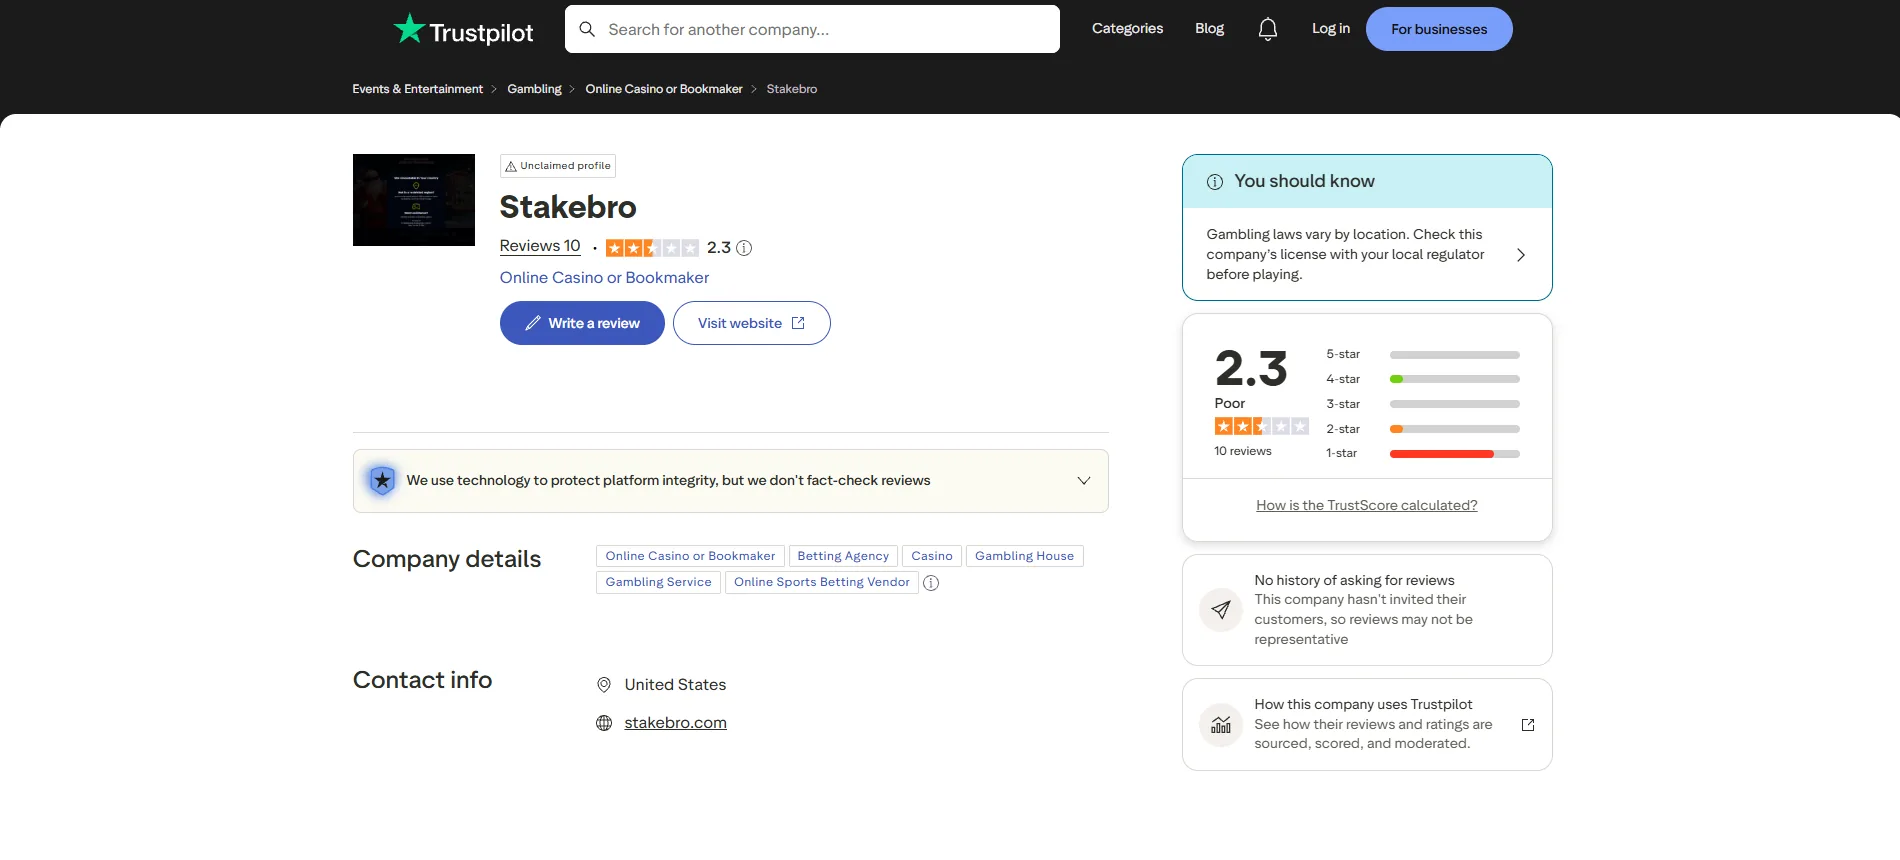Click the search magnifier icon
The width and height of the screenshot is (1900, 860).
click(x=587, y=29)
